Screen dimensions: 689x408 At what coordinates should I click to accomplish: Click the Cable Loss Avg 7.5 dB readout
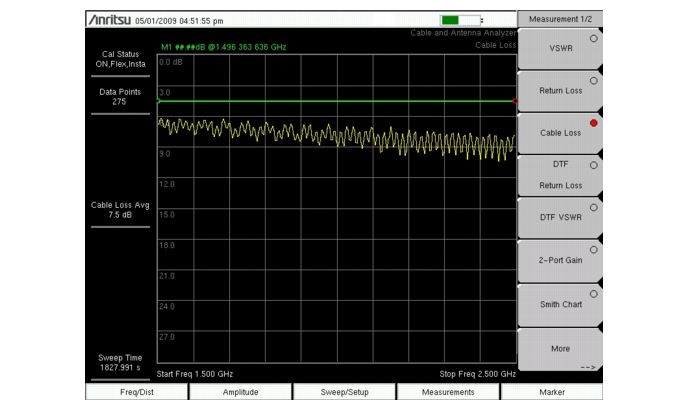(120, 210)
